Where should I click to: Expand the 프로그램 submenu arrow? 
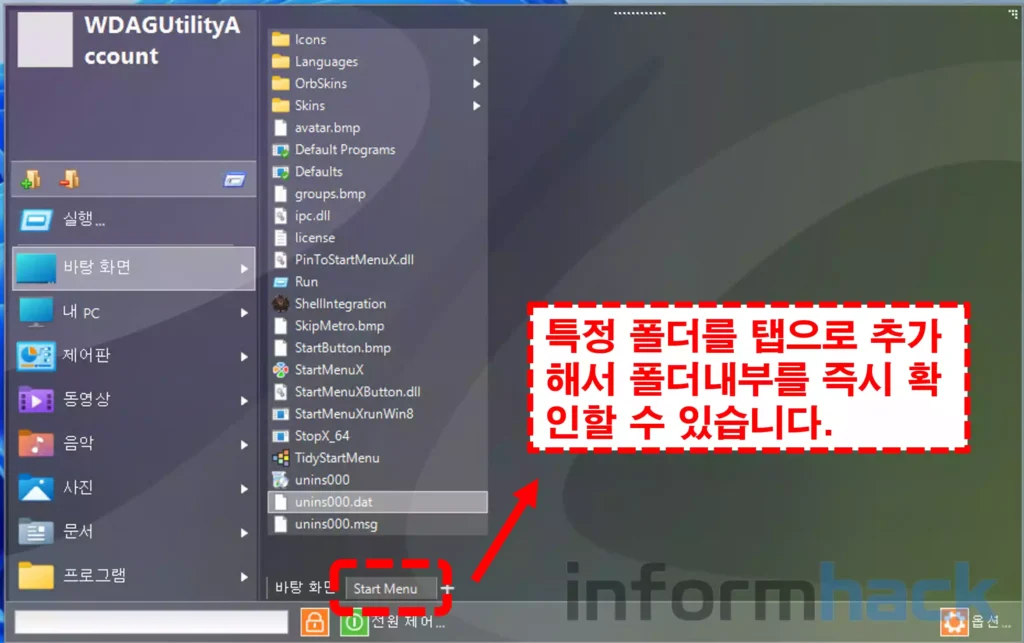(245, 577)
